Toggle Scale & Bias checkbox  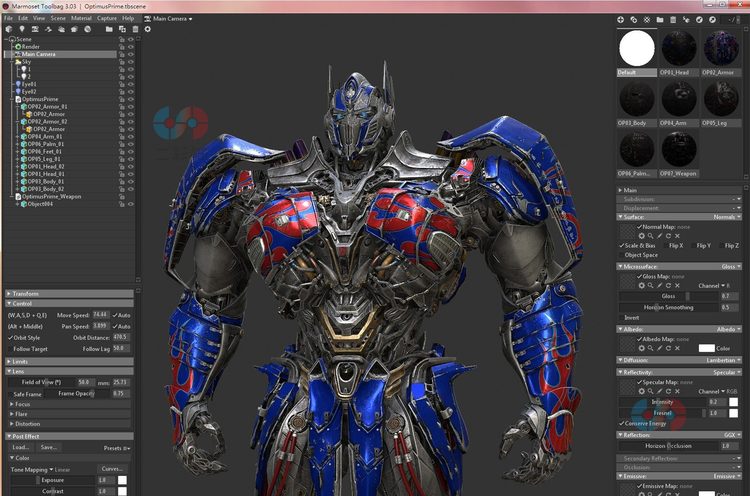coord(622,245)
